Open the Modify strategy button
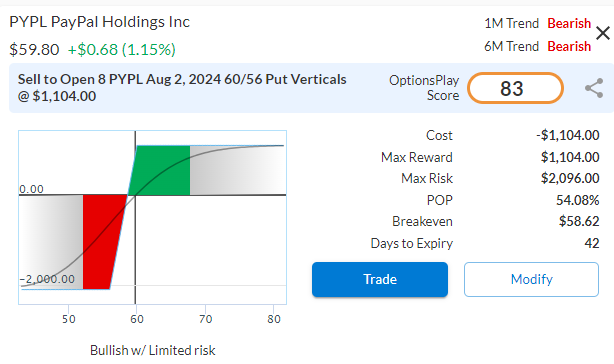 [531, 279]
